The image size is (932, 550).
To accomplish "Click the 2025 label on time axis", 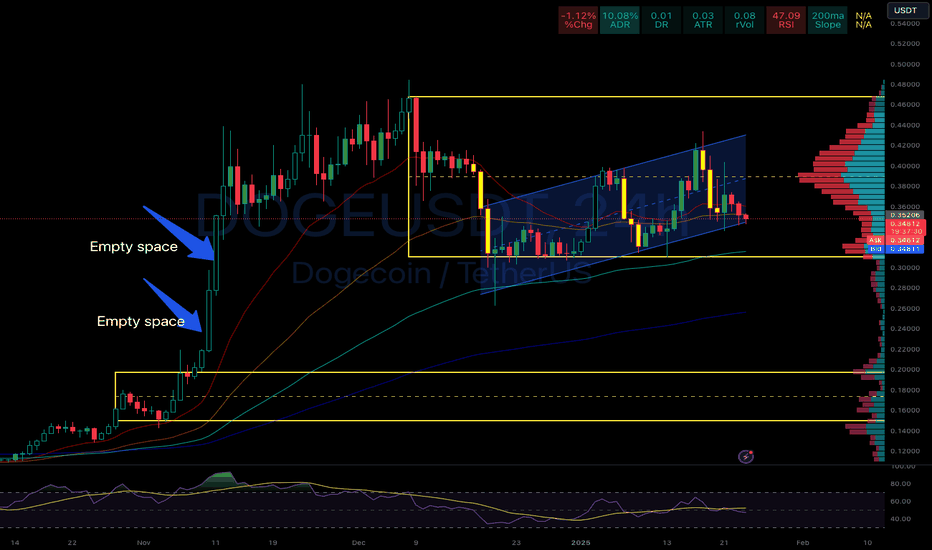I will coord(580,542).
